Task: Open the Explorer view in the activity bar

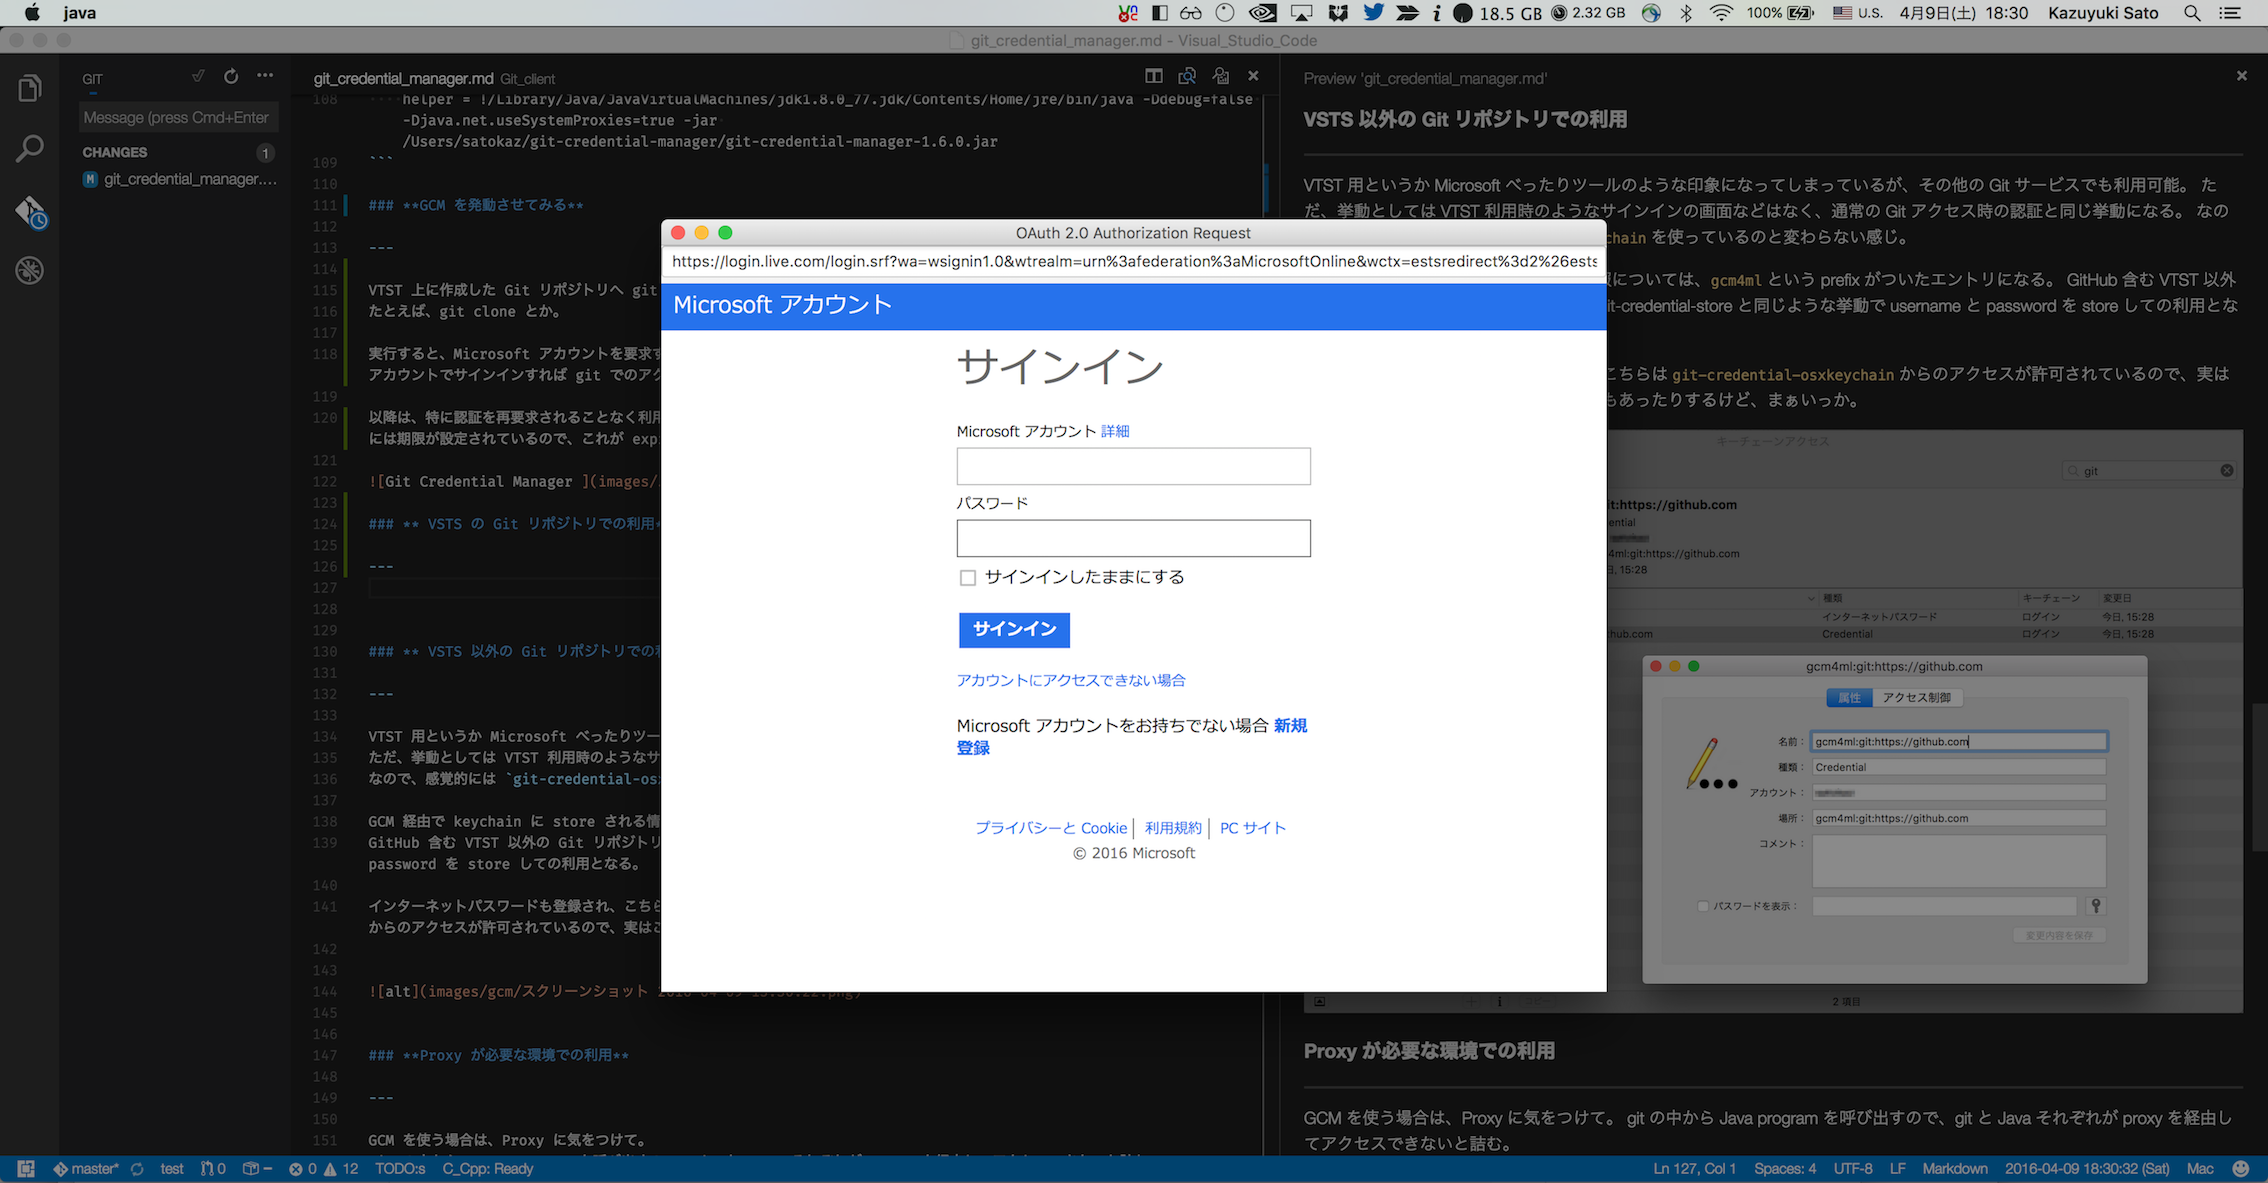Action: pyautogui.click(x=29, y=87)
